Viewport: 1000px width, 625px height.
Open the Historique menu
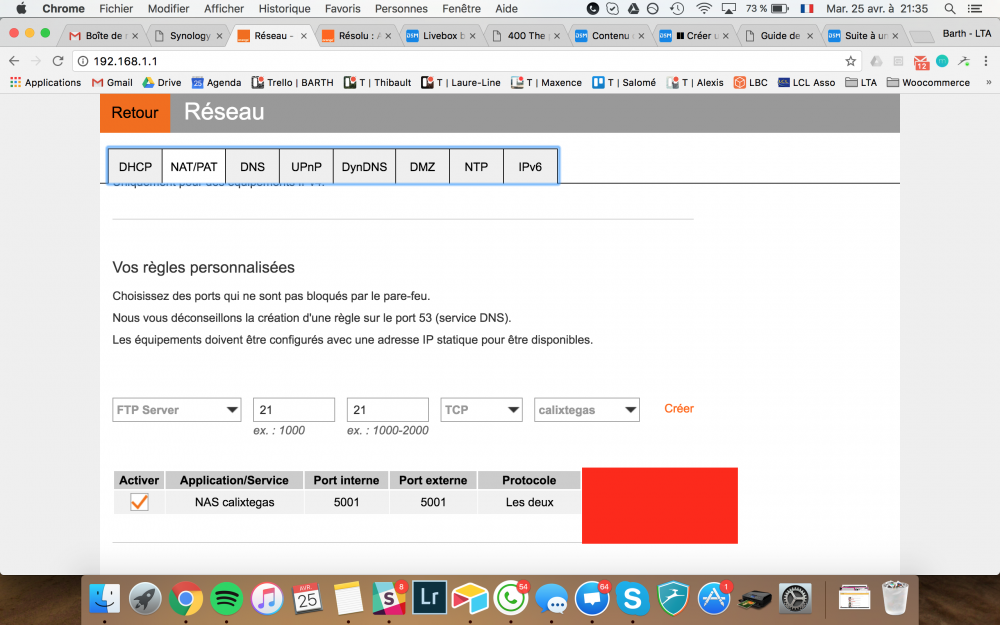[284, 9]
